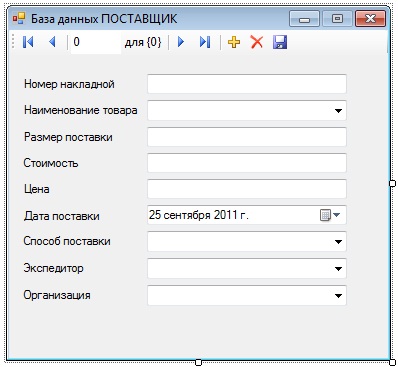The image size is (398, 367).
Task: Click the date text 25 сентября 2011 г.
Action: coord(199,215)
